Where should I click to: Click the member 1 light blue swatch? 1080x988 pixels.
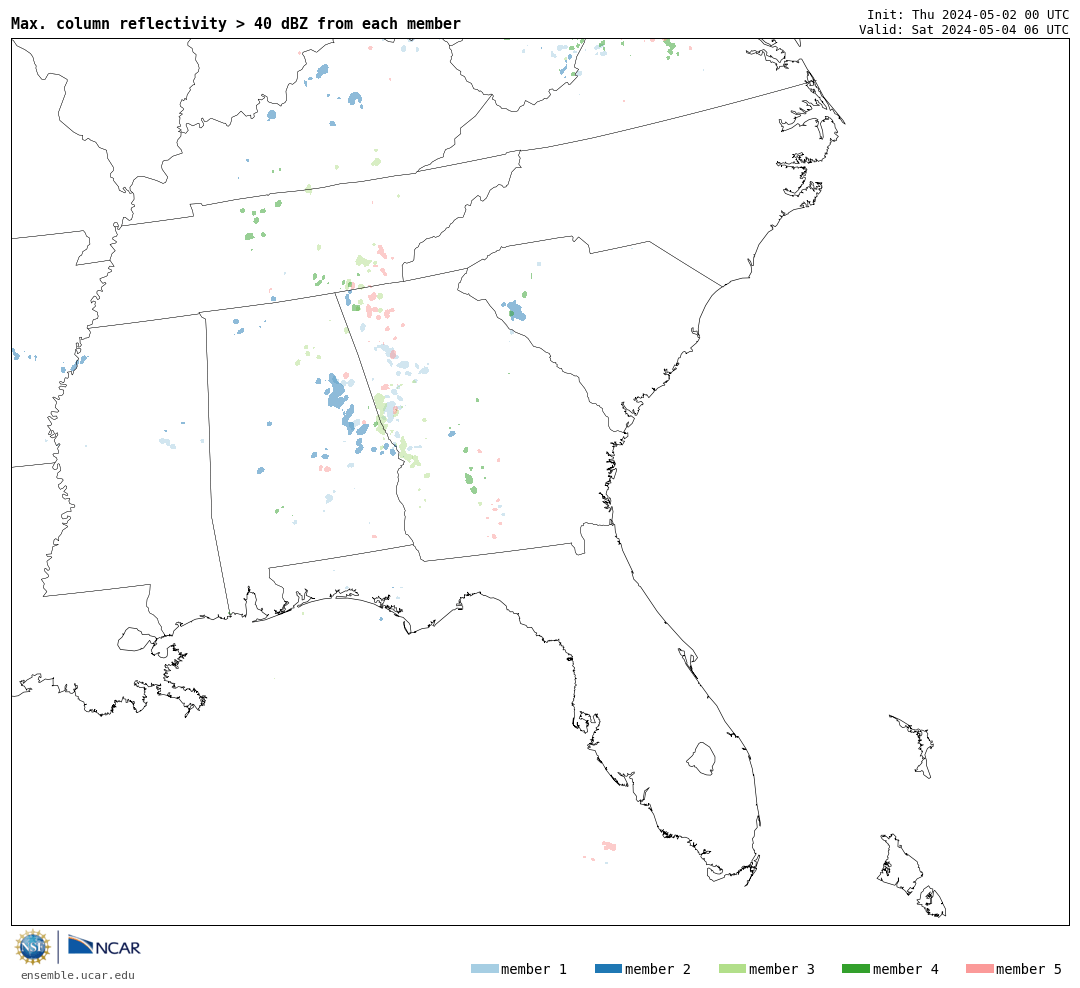pyautogui.click(x=484, y=969)
